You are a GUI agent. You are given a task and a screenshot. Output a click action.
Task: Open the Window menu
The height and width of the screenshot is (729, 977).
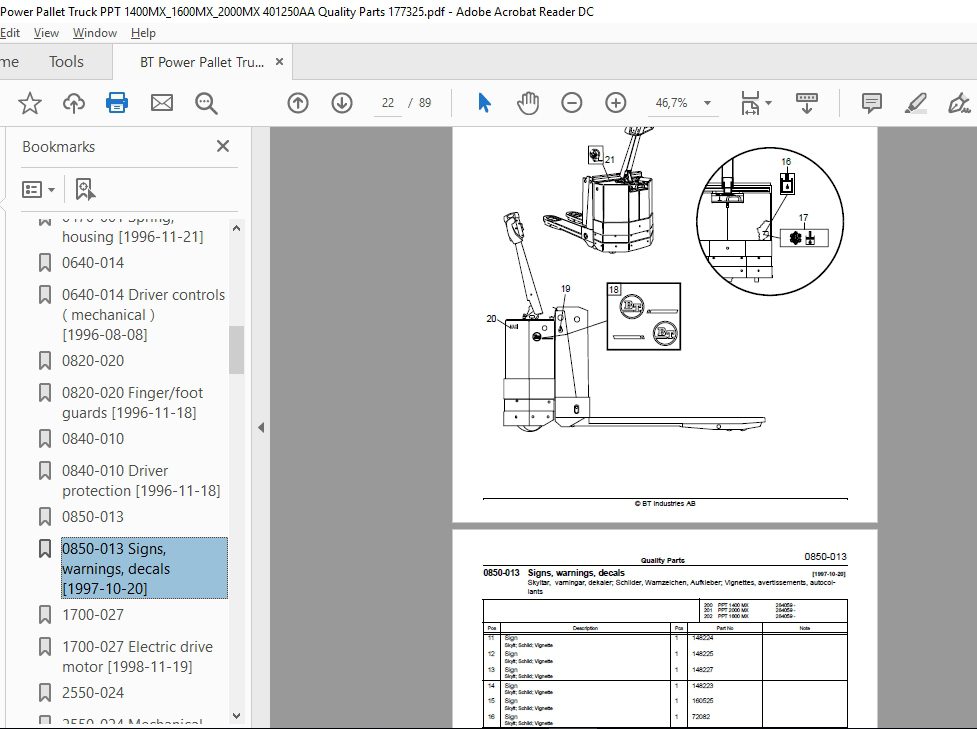coord(95,33)
